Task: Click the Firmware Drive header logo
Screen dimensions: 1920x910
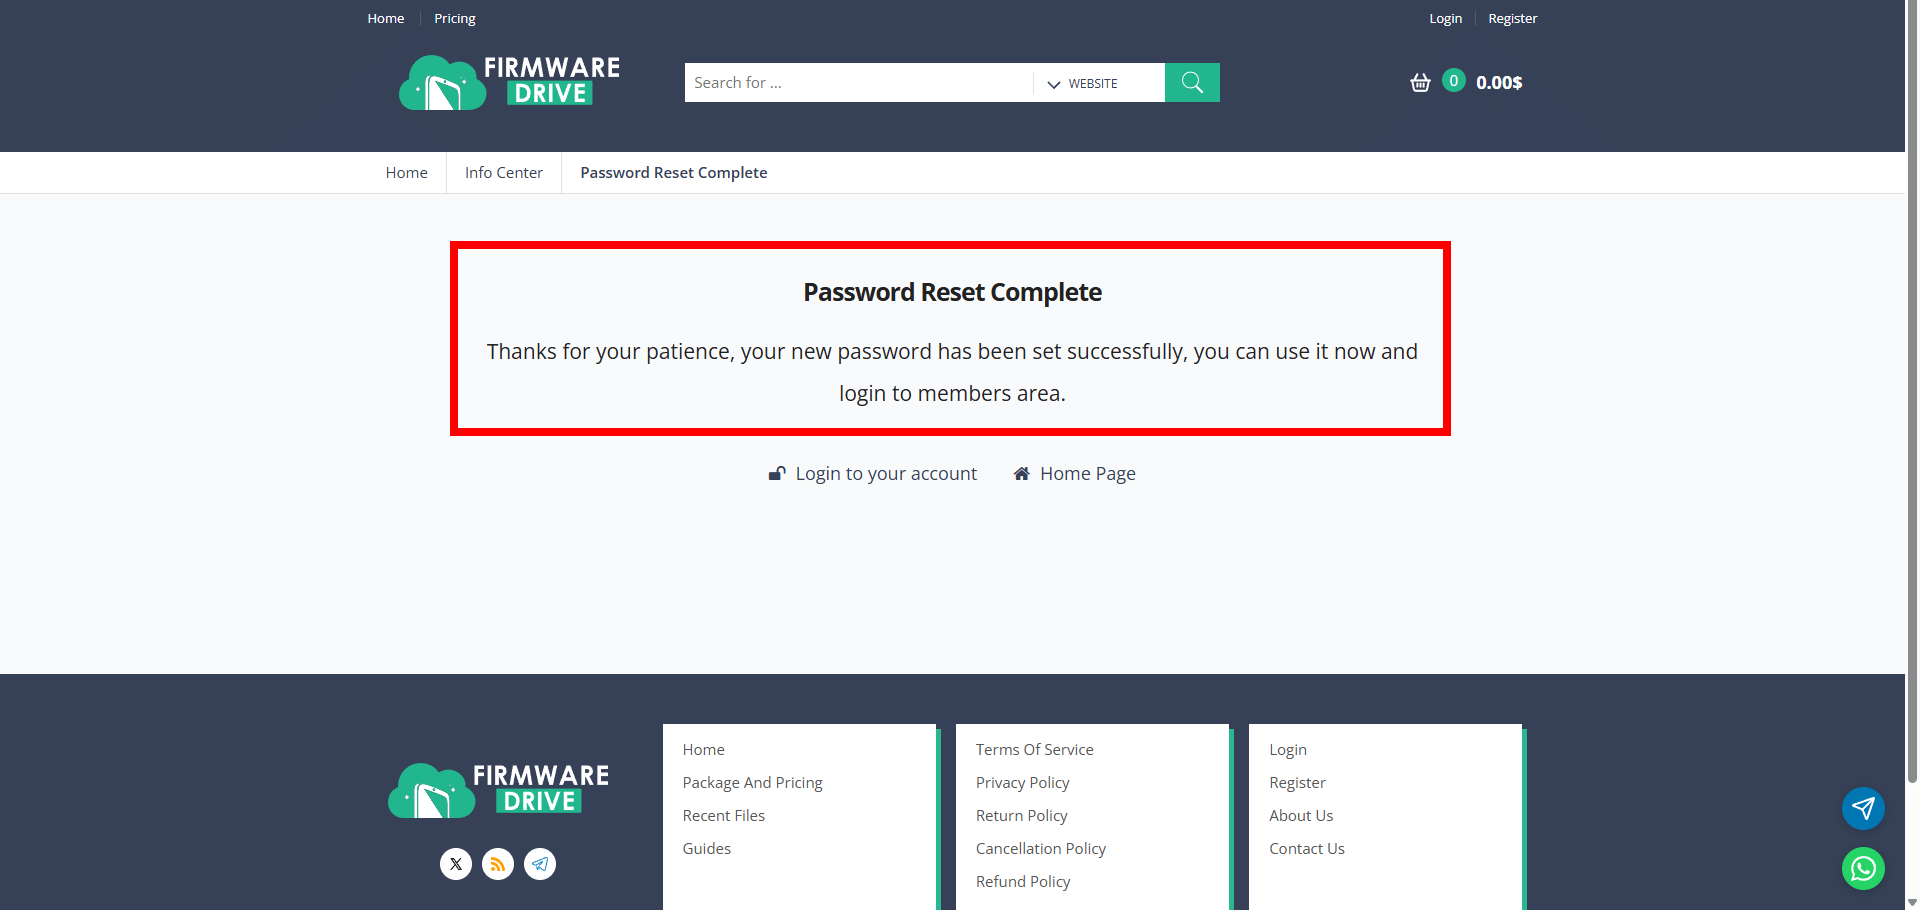Action: (509, 82)
